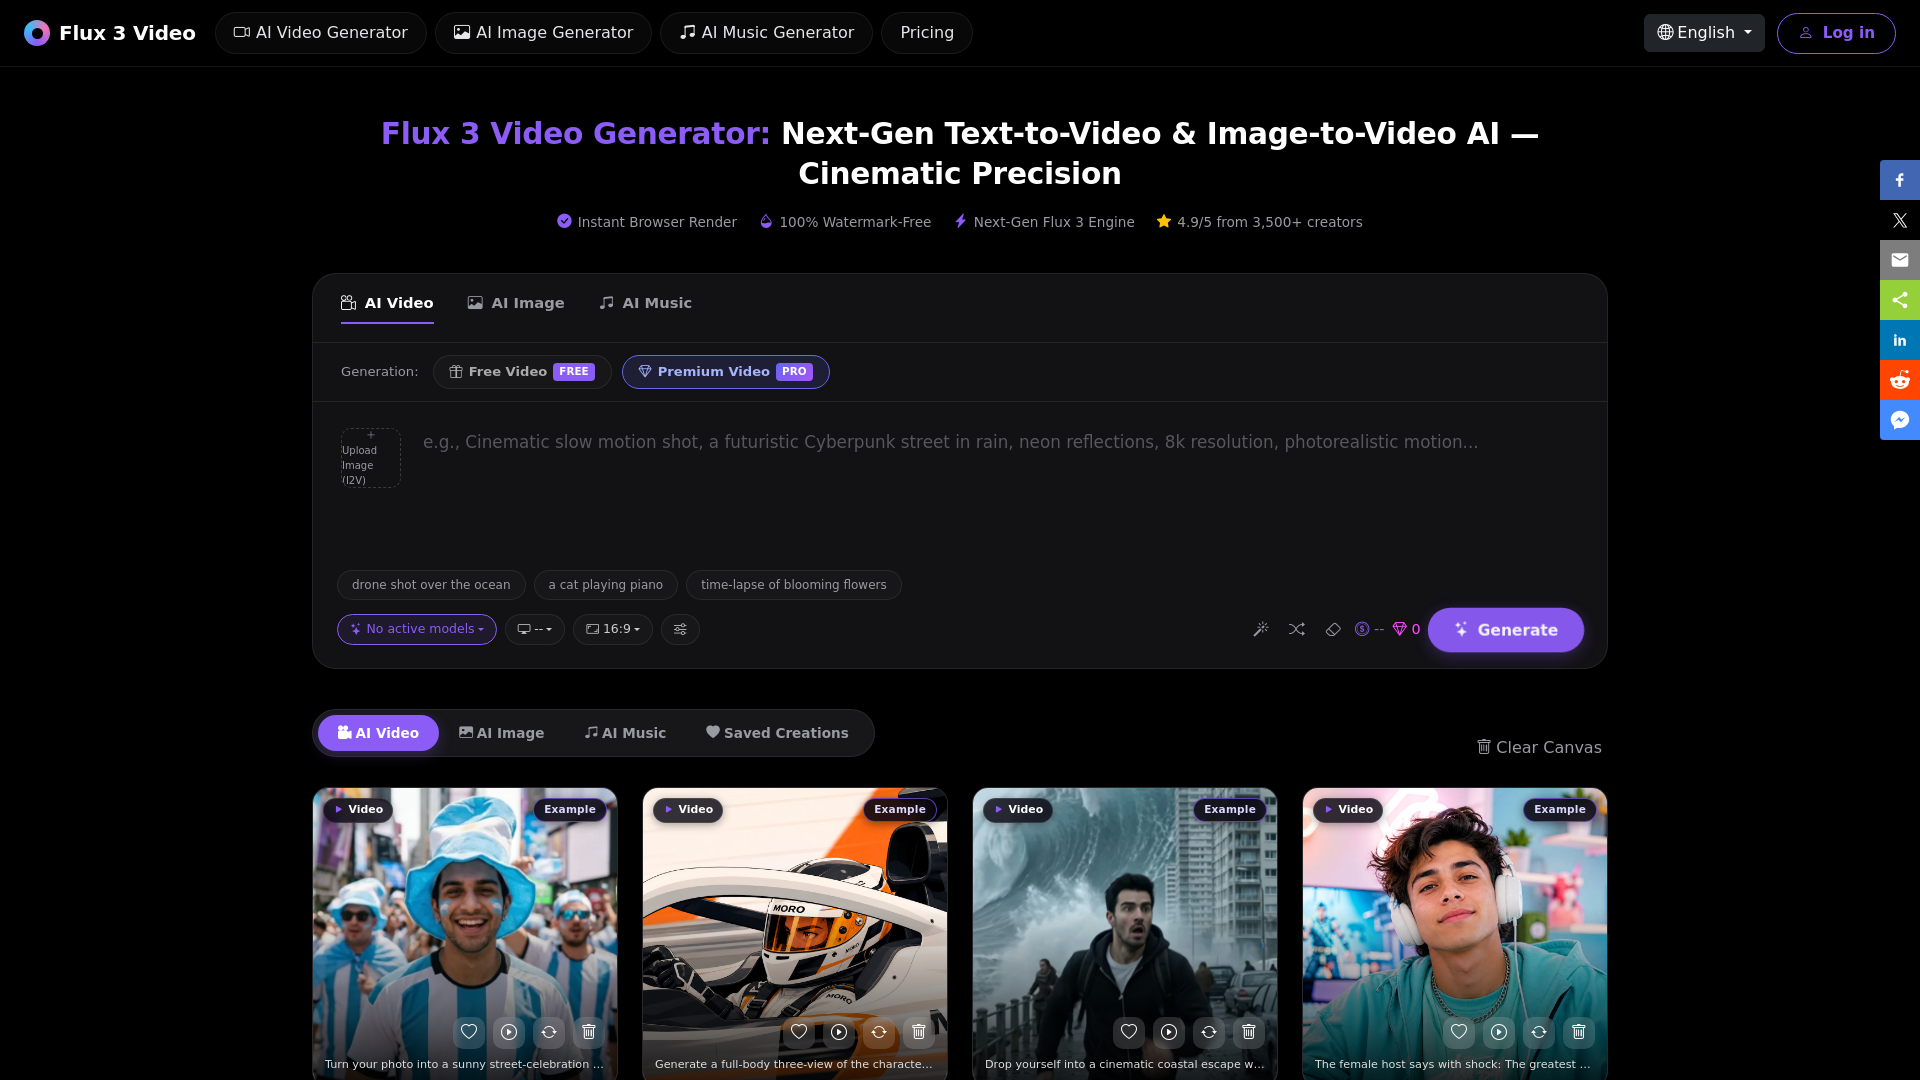This screenshot has height=1080, width=1920.
Task: Share page on Reddit
Action: tap(1900, 380)
